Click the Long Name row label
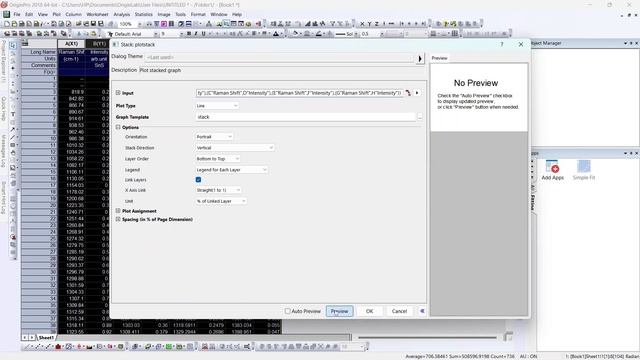 [42, 52]
